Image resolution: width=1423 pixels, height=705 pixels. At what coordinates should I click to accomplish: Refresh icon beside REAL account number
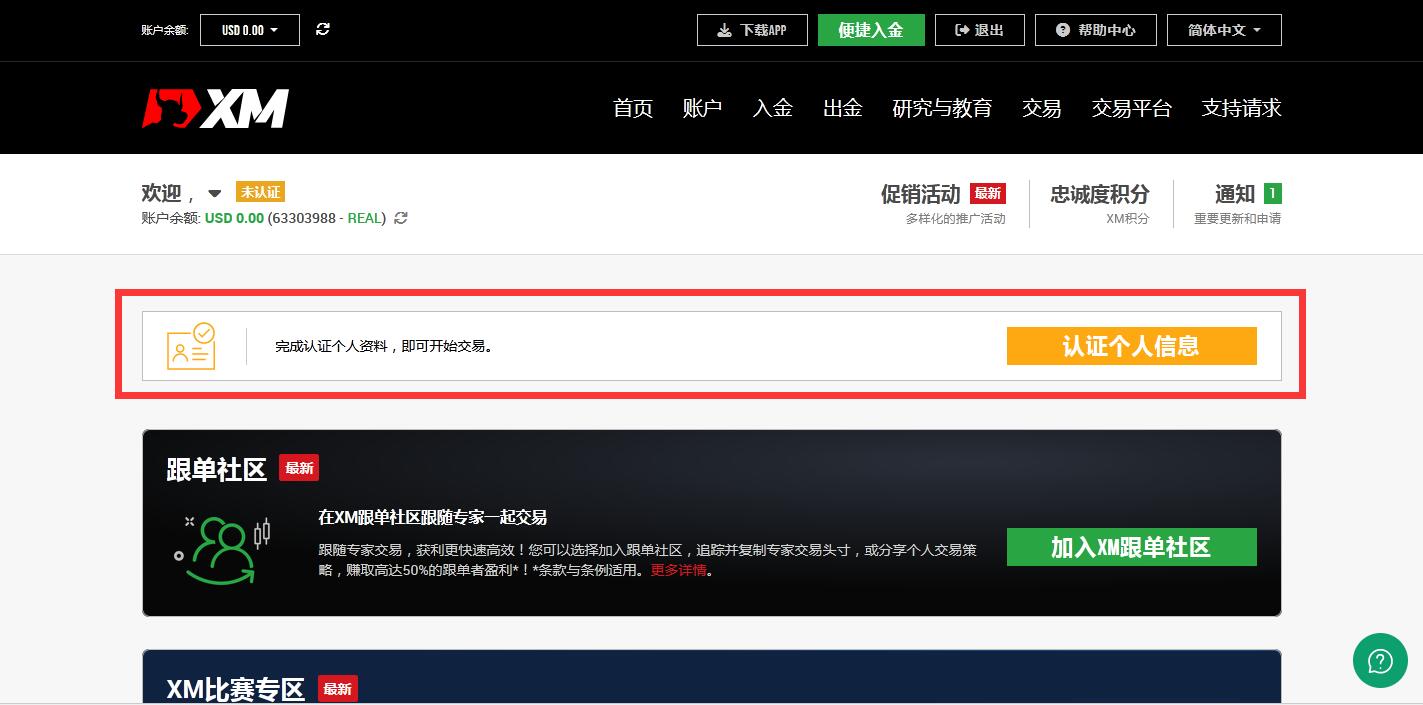point(401,218)
